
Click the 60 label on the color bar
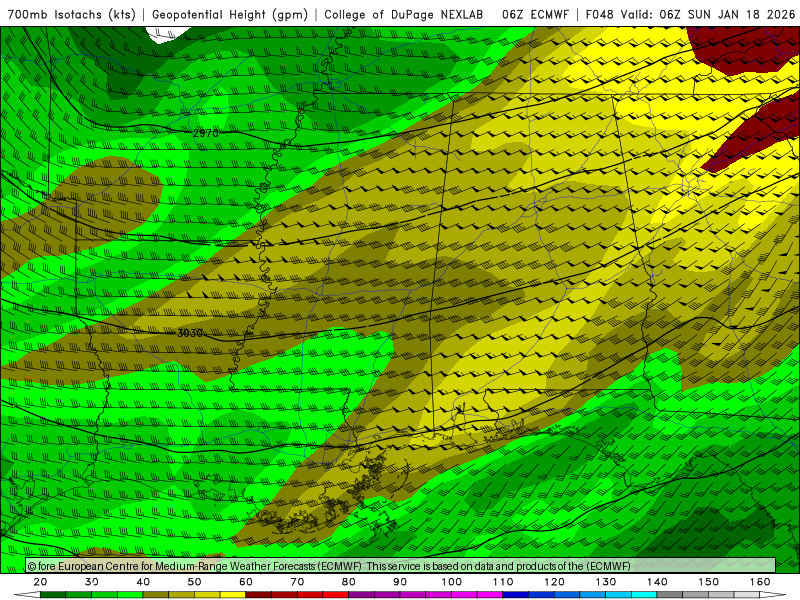tap(246, 582)
